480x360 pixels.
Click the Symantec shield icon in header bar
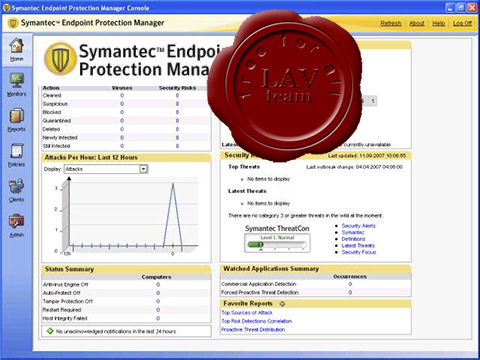tap(13, 23)
